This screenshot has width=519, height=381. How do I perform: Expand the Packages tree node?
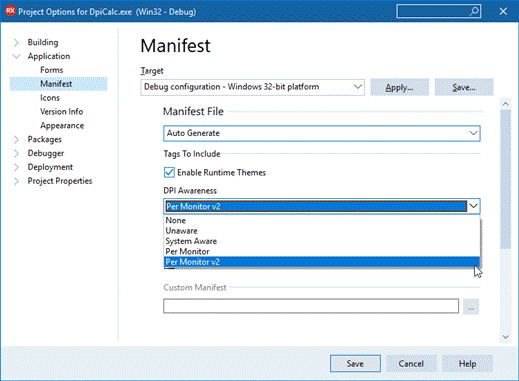[16, 140]
